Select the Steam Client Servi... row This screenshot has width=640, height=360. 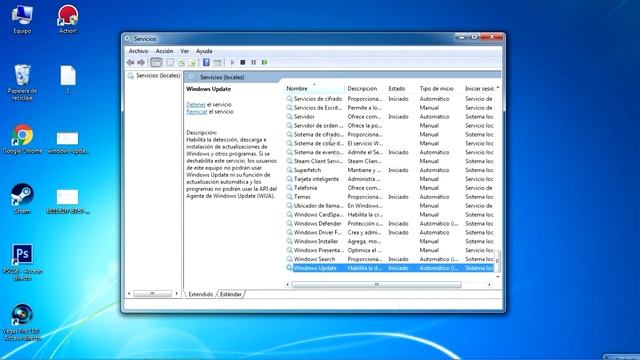pyautogui.click(x=390, y=161)
